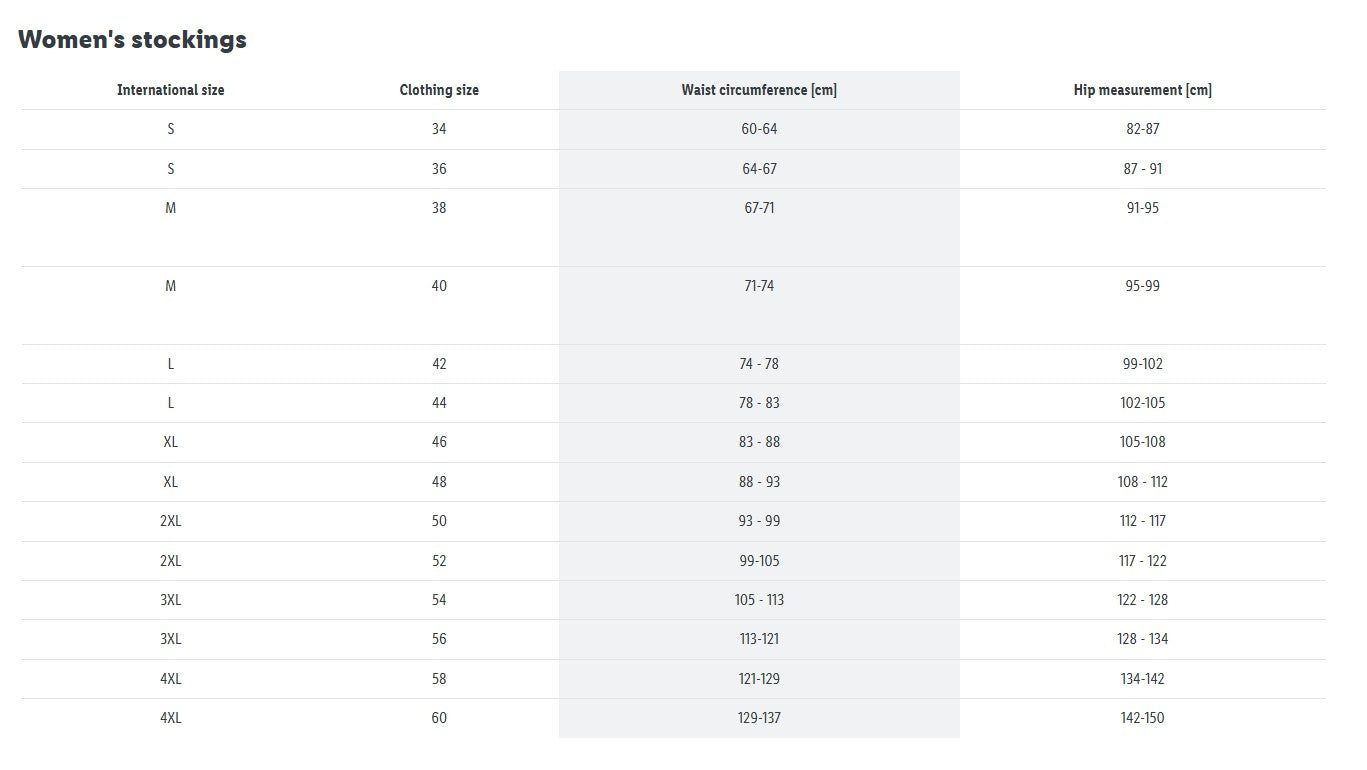Click hip value 102-105
Image resolution: width=1367 pixels, height=770 pixels.
point(1142,403)
